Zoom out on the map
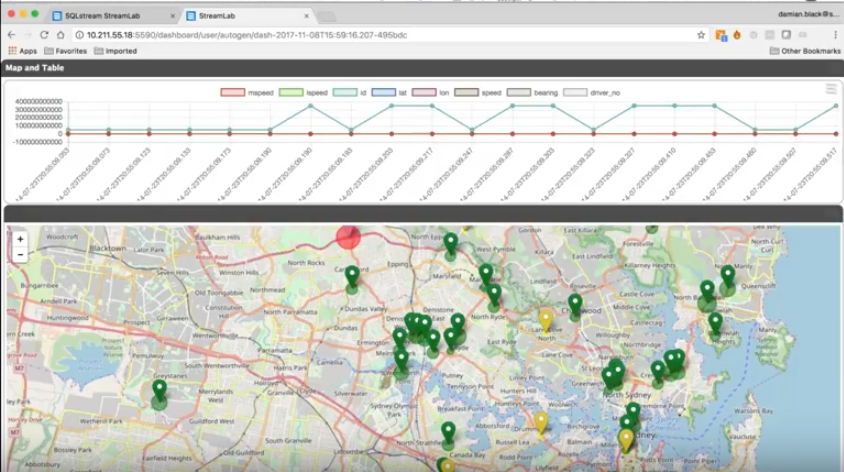The image size is (844, 472). pyautogui.click(x=20, y=254)
